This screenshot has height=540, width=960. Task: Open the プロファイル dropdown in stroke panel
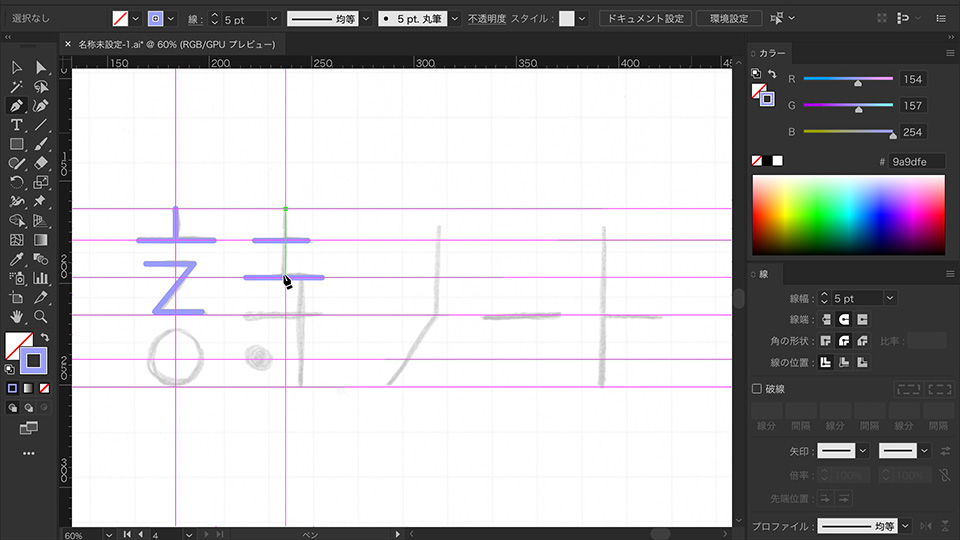click(906, 526)
